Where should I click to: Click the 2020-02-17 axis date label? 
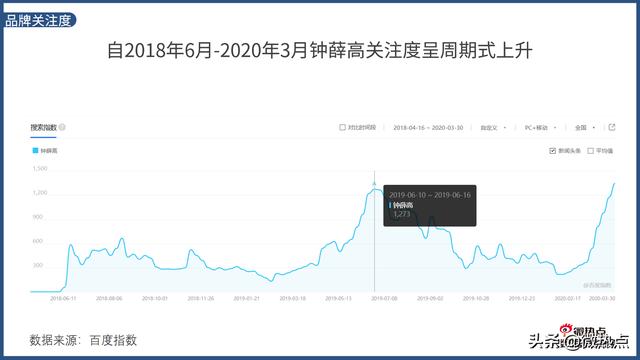(567, 298)
